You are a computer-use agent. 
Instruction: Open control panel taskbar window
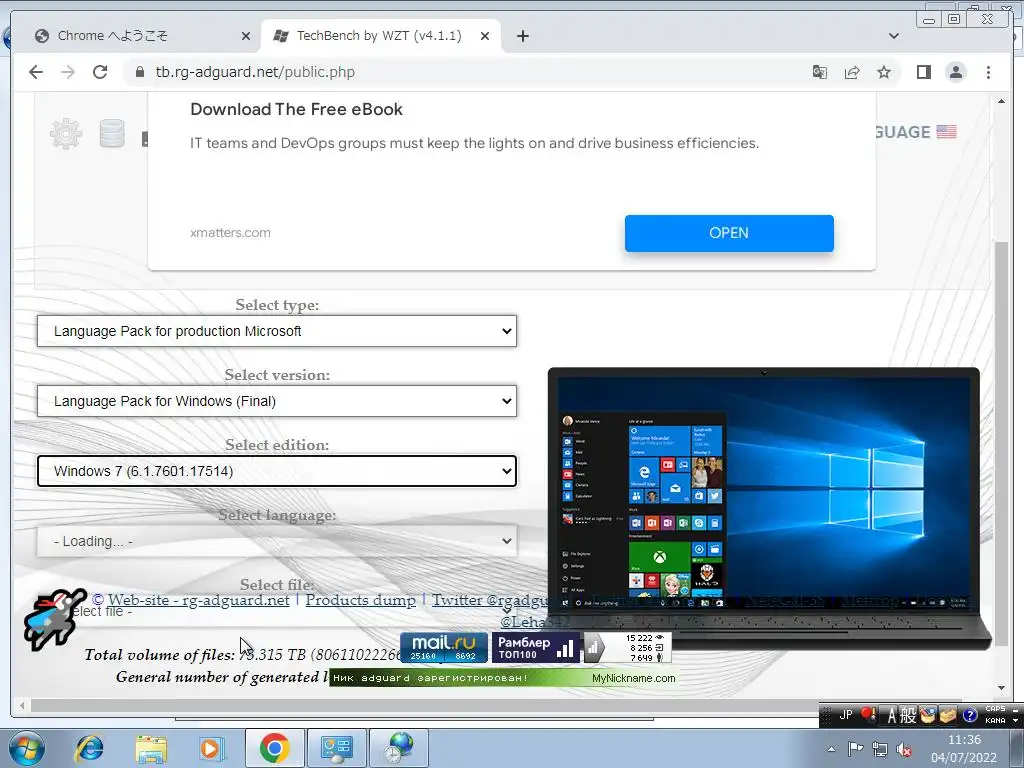(x=336, y=748)
